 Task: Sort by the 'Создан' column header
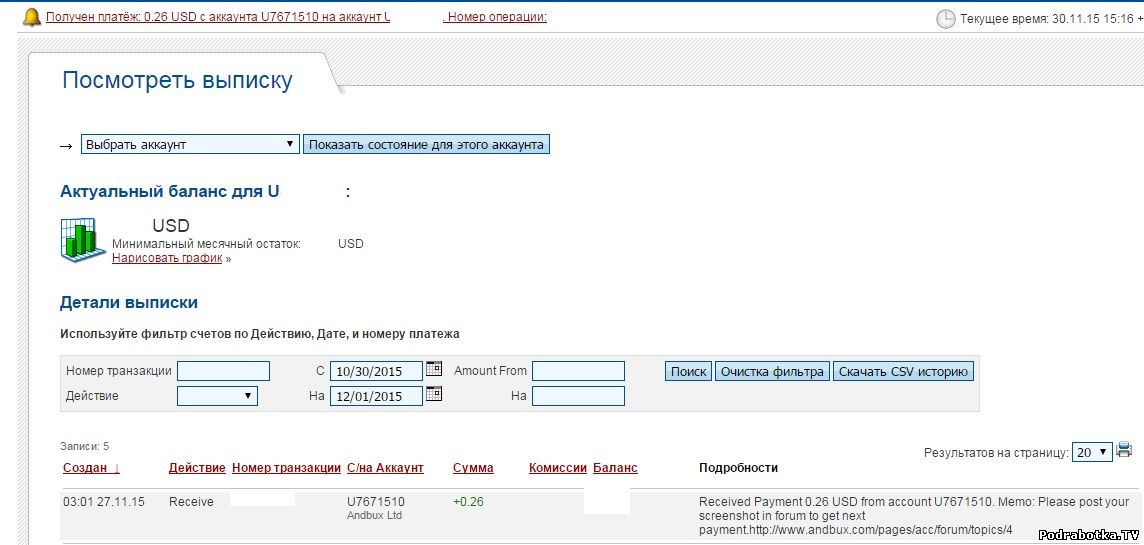click(91, 468)
